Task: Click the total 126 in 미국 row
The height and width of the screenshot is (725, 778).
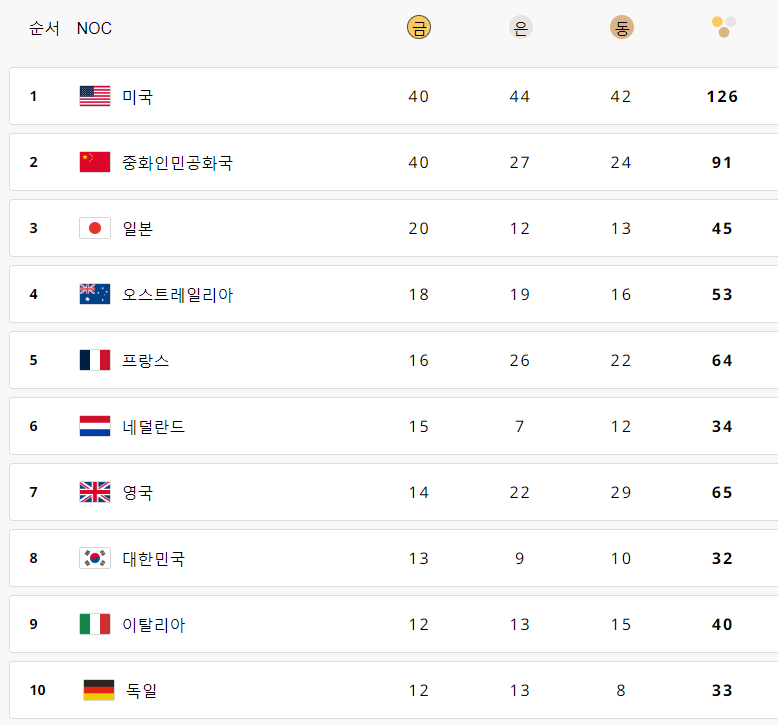Action: tap(722, 96)
